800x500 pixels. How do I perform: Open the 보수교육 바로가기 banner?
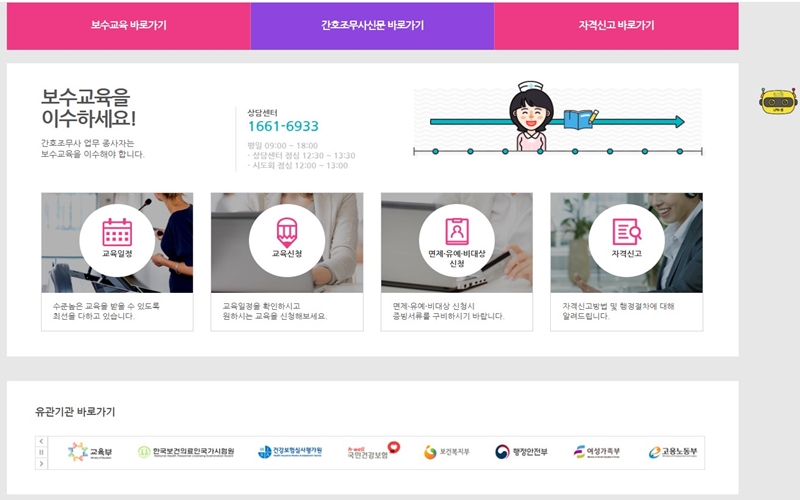(129, 26)
